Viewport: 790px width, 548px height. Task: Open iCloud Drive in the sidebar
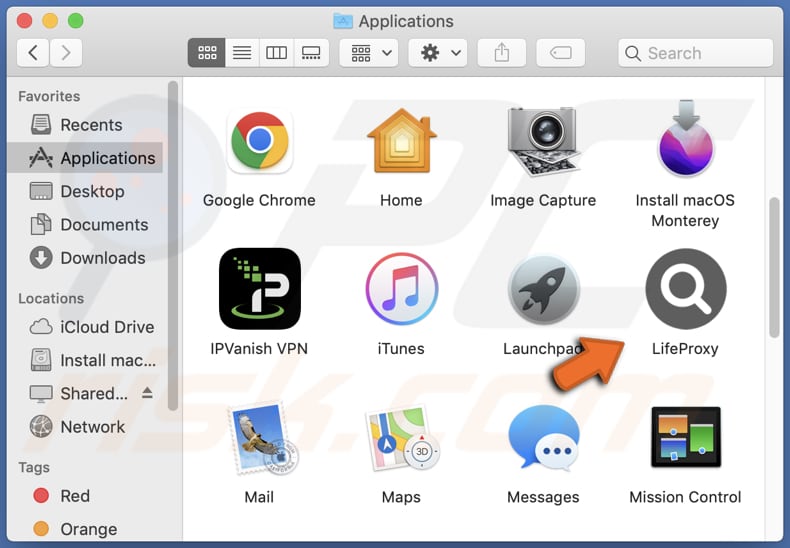(85, 327)
